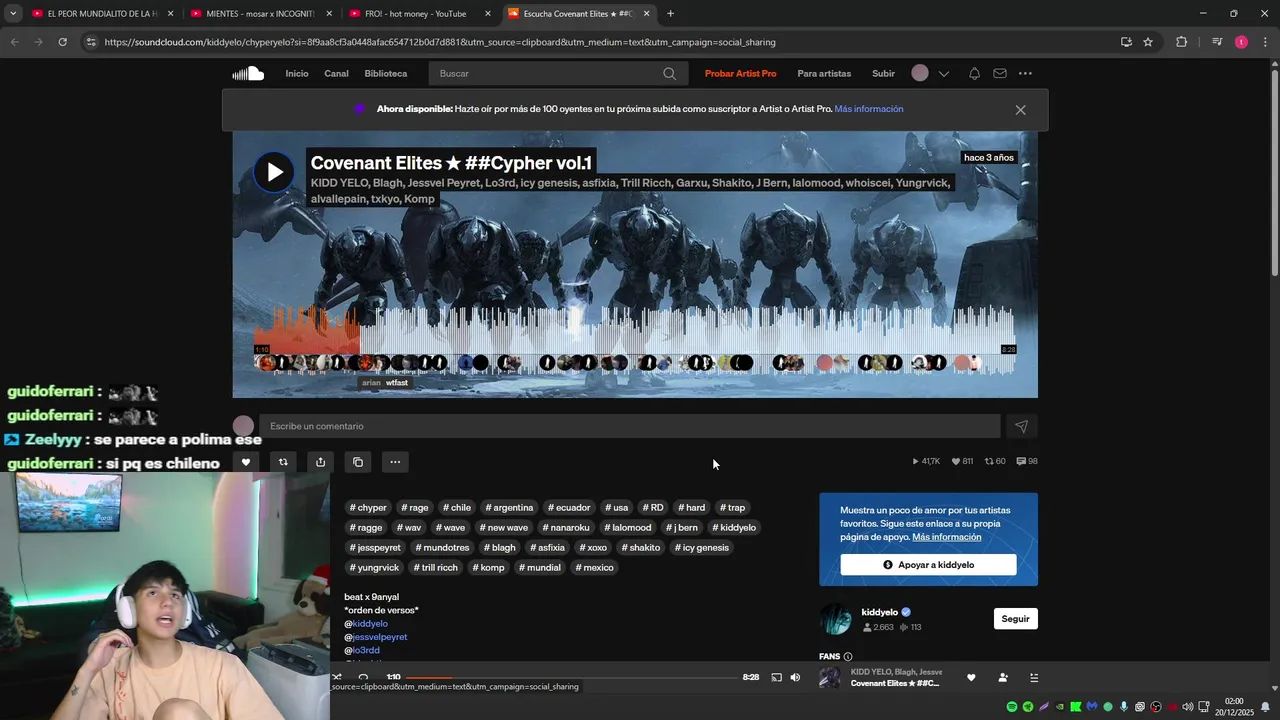
Task: Switch to FROI hot money tab
Action: (x=418, y=14)
